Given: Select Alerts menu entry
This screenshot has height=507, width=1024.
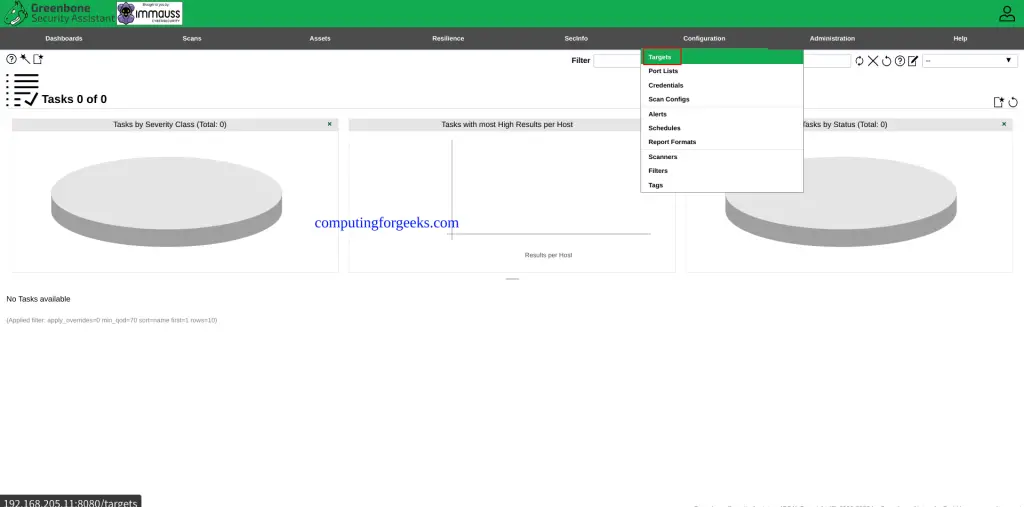Looking at the screenshot, I should (x=722, y=114).
